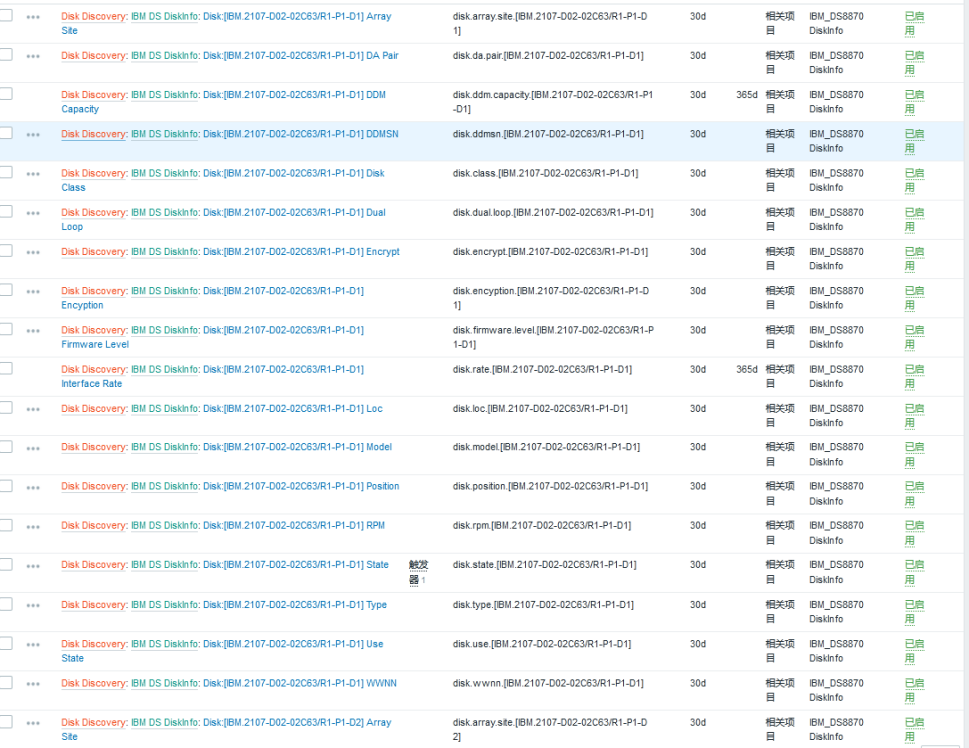Click the key text disk.type.[IBM.2107-D02-02C63/R1-P1-D1]
Viewport: 969px width, 748px height.
(x=543, y=605)
